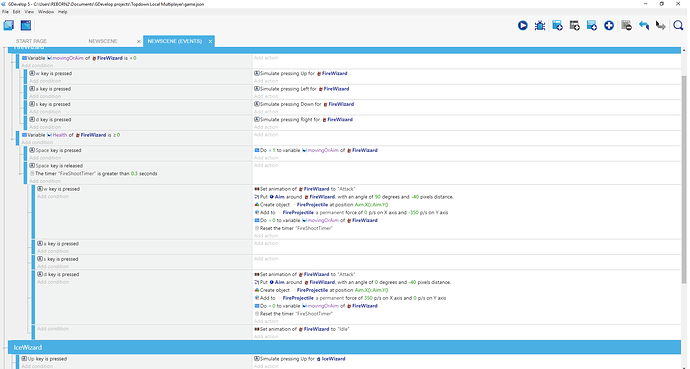Screen dimensions: 690x369
Task: Select 'Variable Health of FireWizard is ≥ 0' condition
Action: tap(71, 135)
